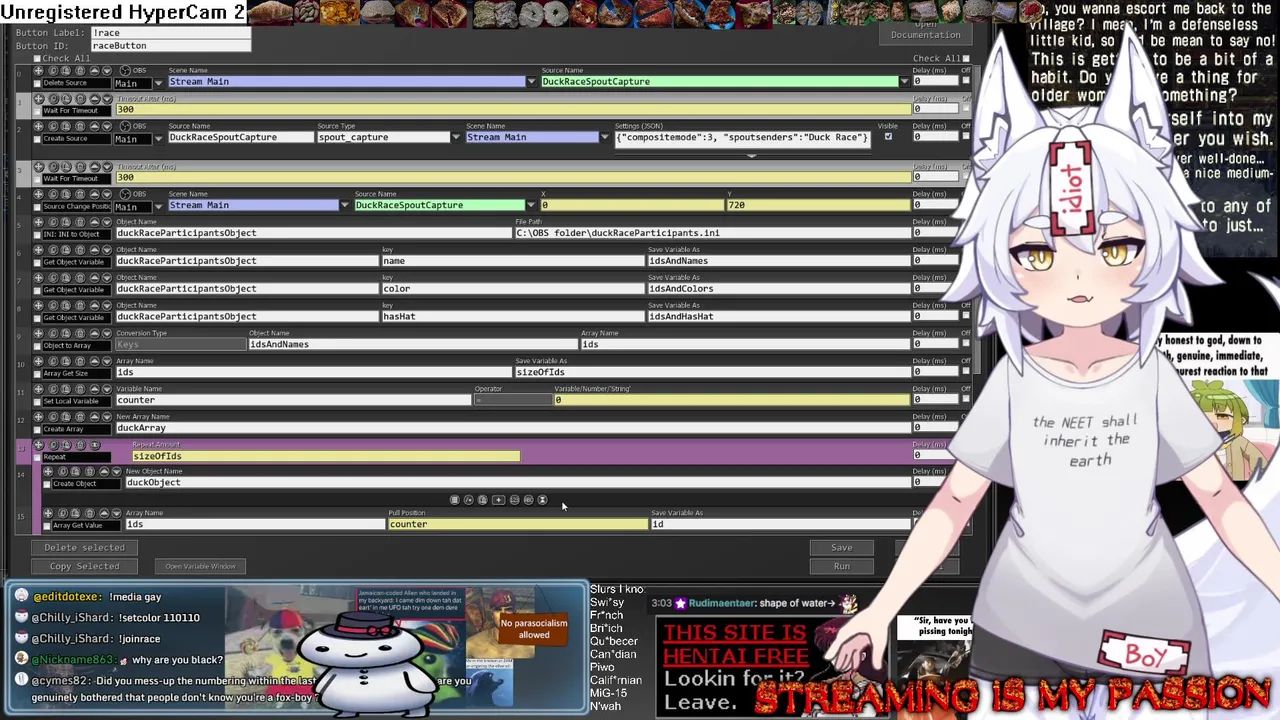Click the Pull Position field containing counter
The height and width of the screenshot is (720, 1280).
click(x=517, y=524)
